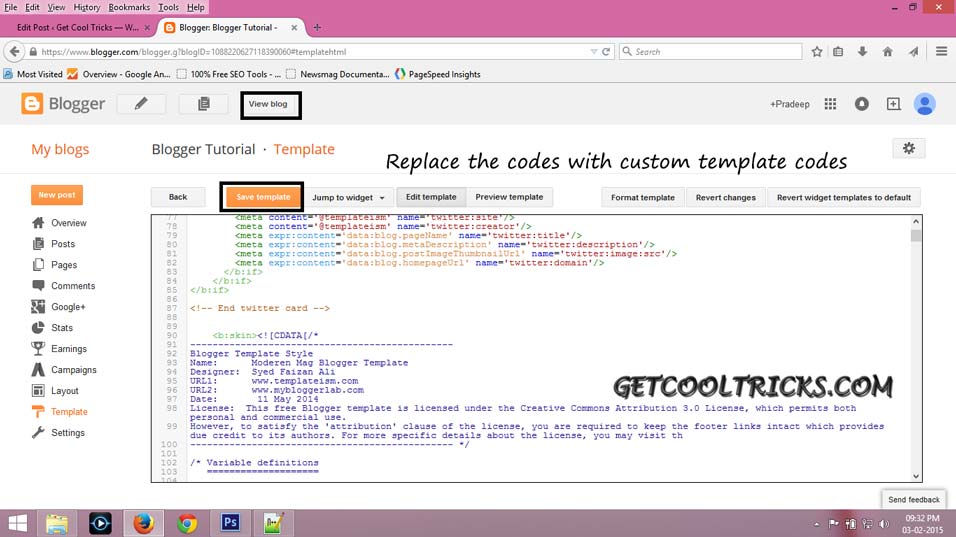This screenshot has height=537, width=956.
Task: Open PageSpeed Insights bookmark
Action: pyautogui.click(x=438, y=74)
